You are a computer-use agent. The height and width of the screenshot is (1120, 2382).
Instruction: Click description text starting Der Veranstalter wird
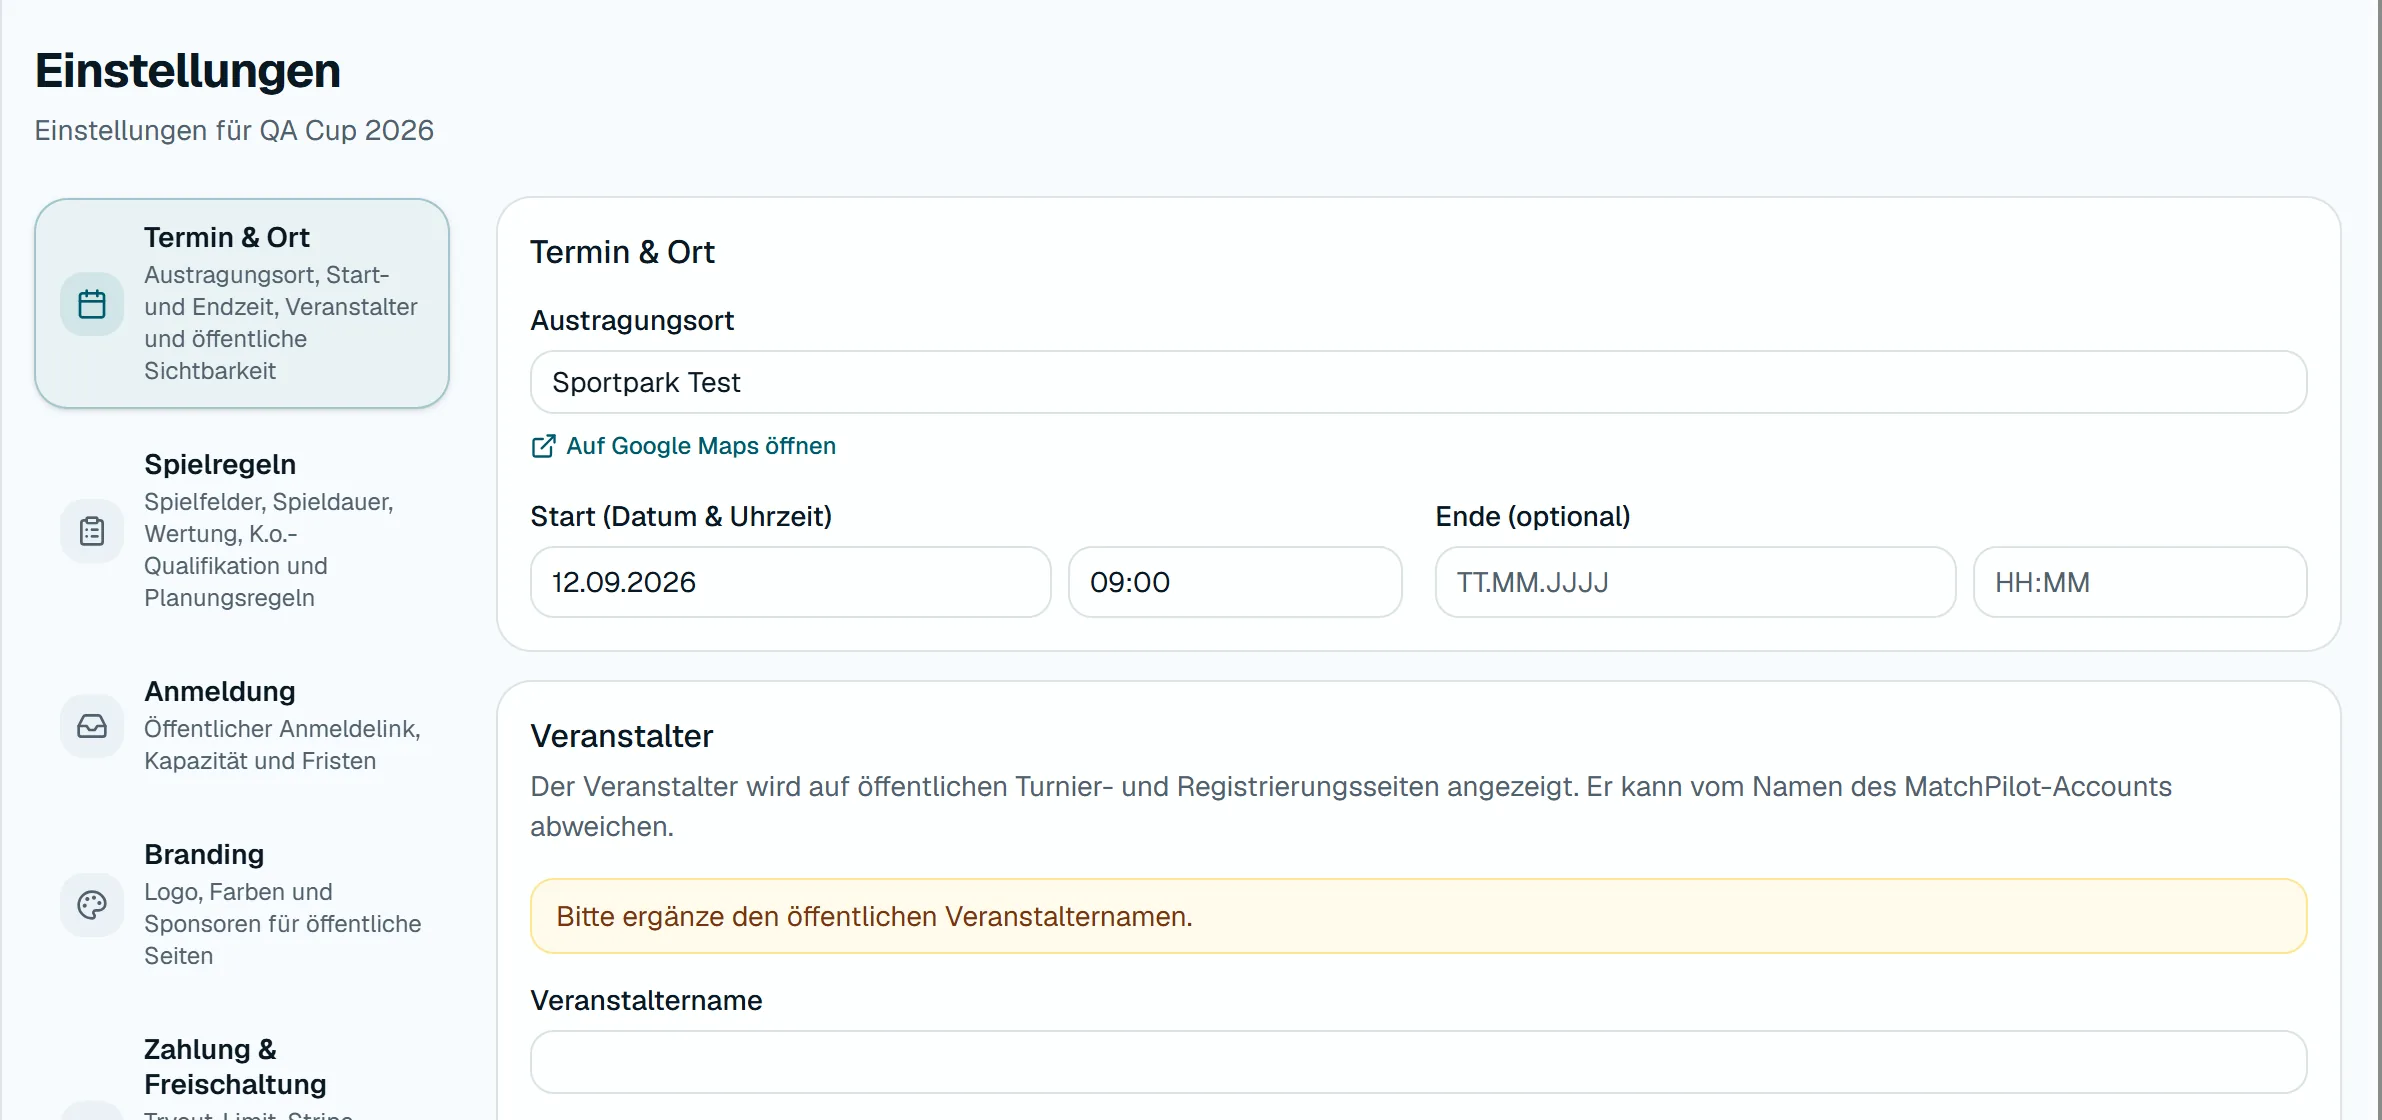(1351, 806)
